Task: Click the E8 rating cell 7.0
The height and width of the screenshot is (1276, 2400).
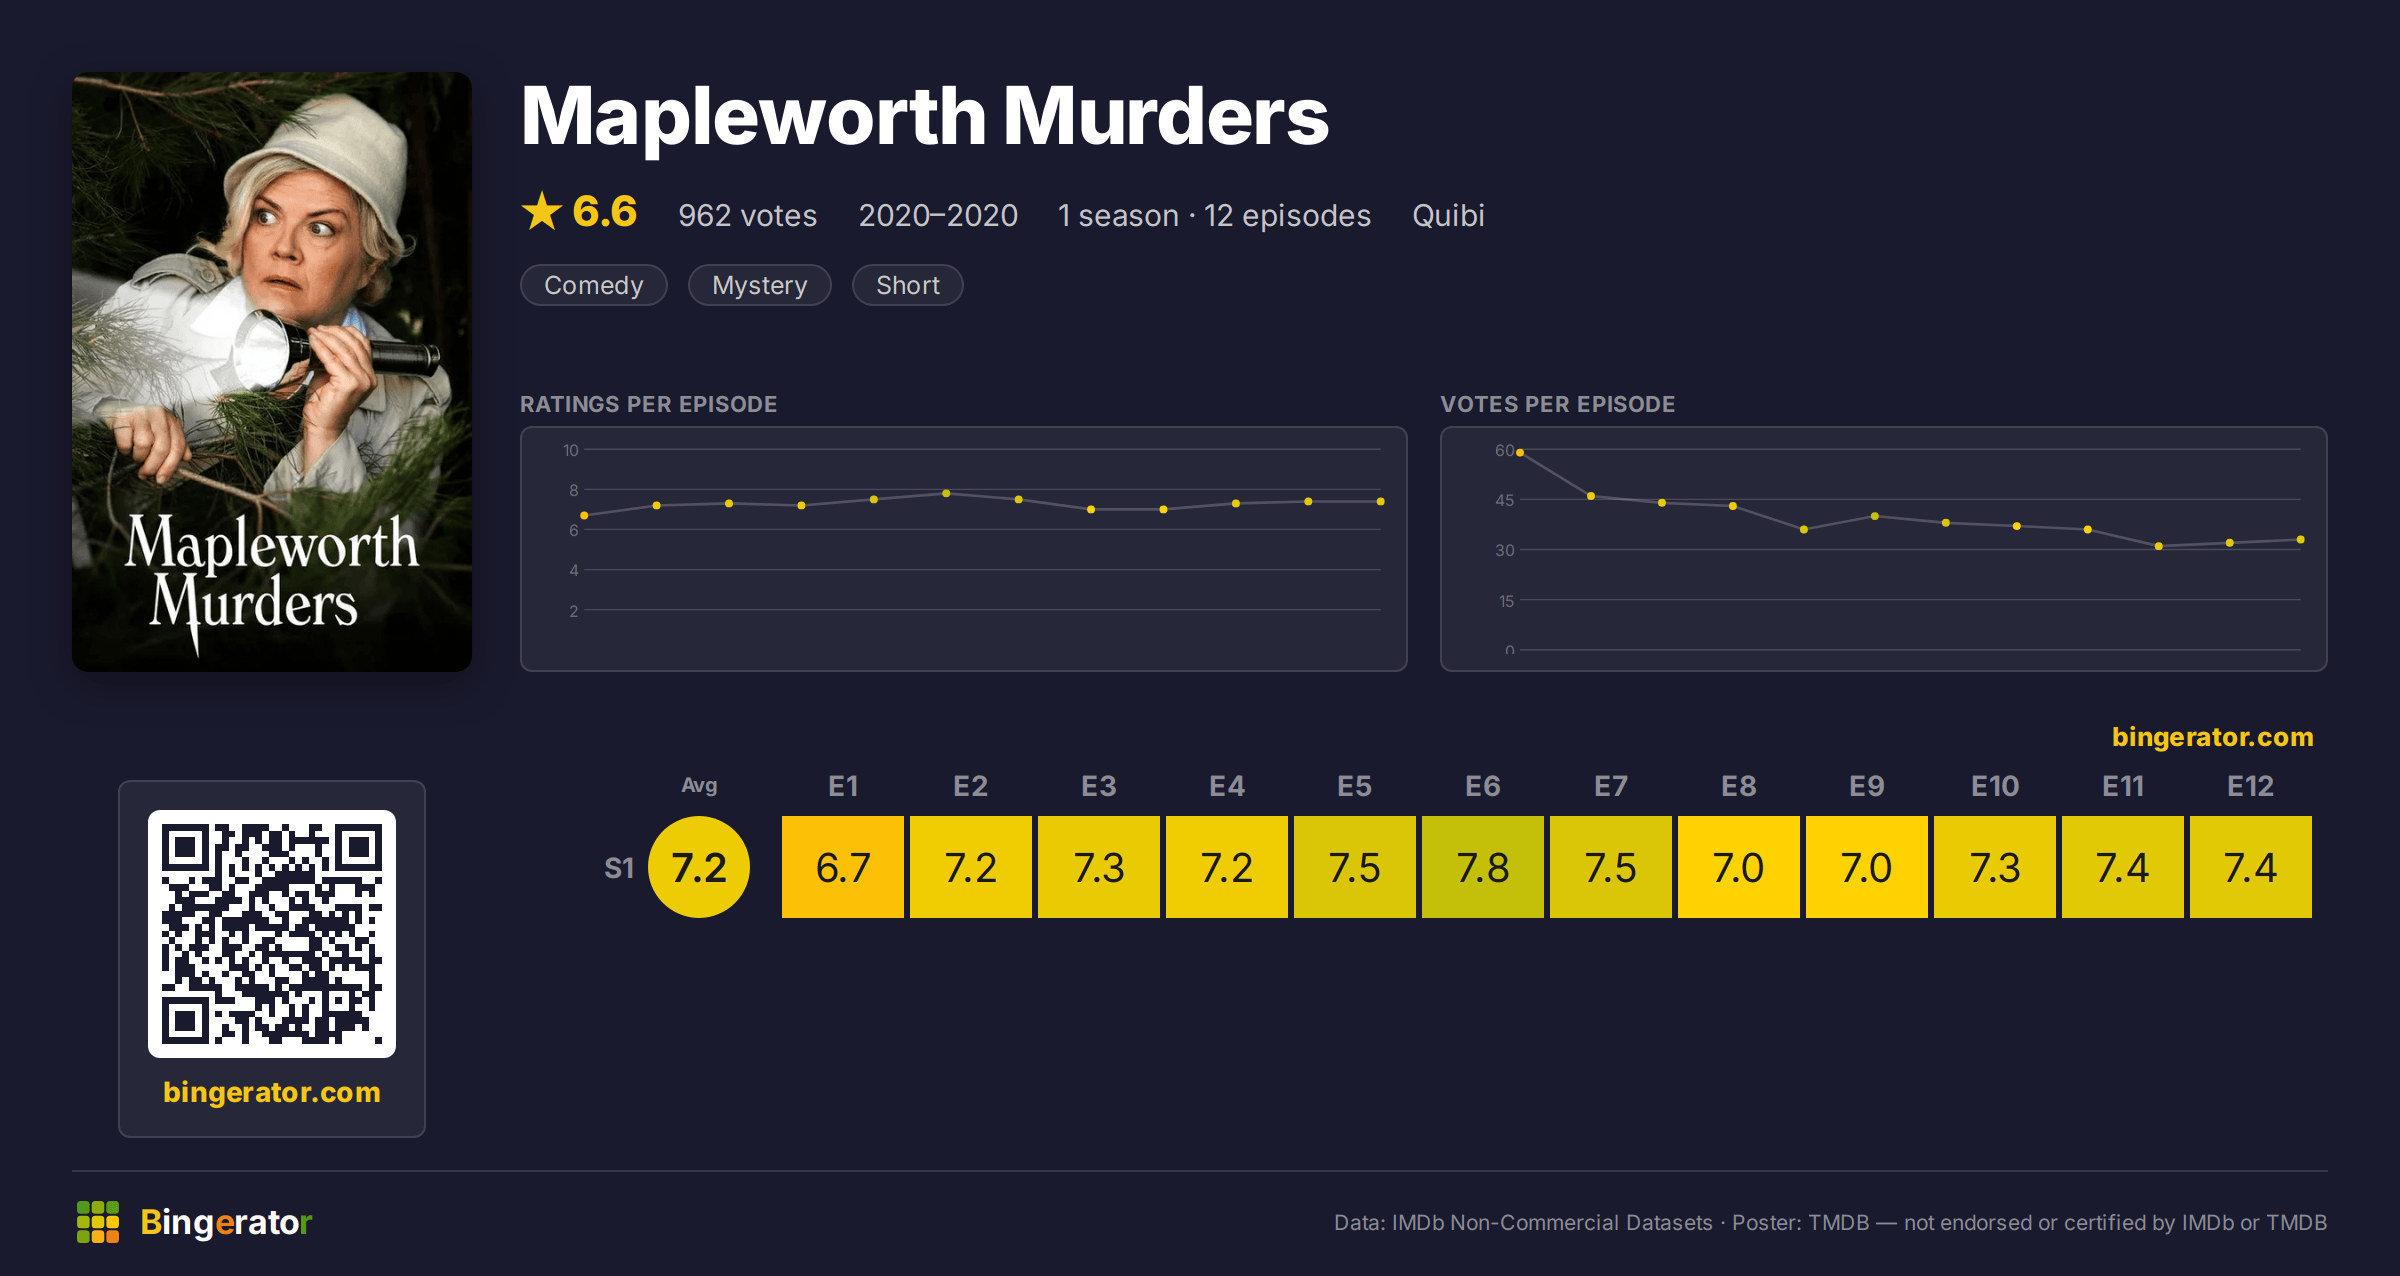Action: (x=1739, y=867)
